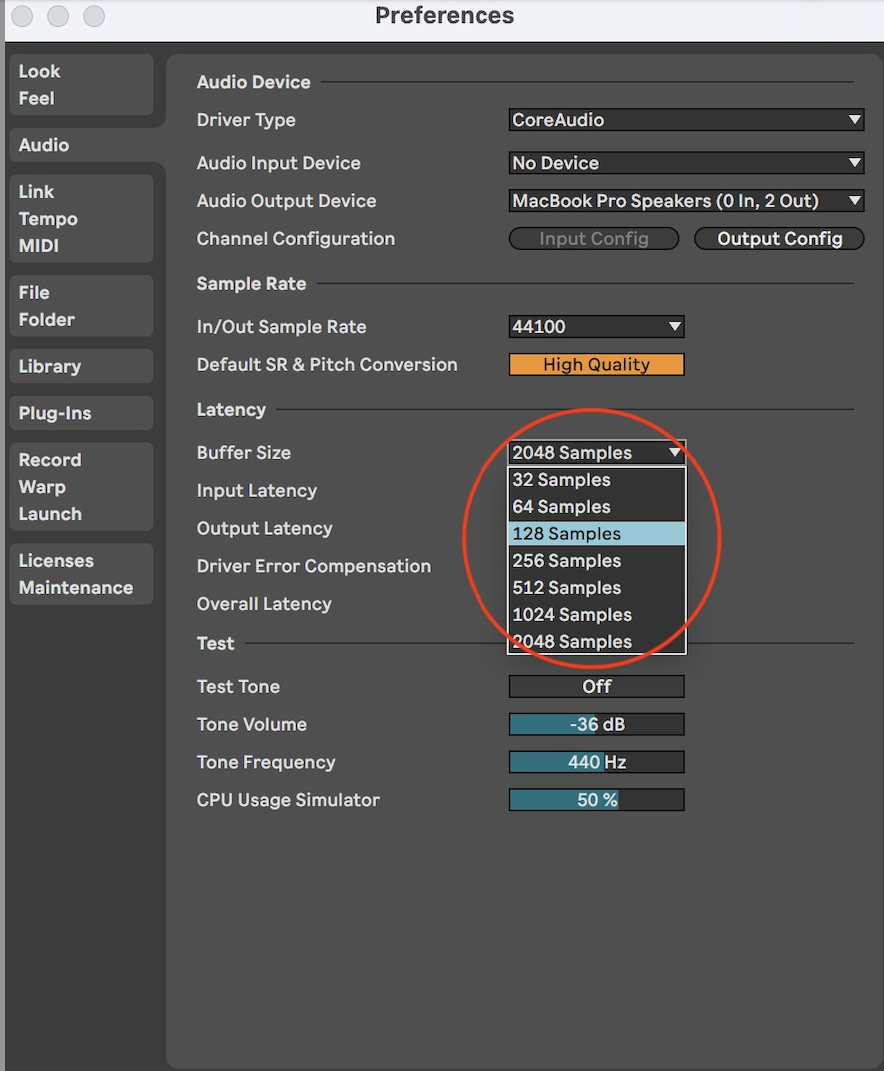Switch to the File Folder tab
Image resolution: width=884 pixels, height=1071 pixels.
(x=81, y=306)
